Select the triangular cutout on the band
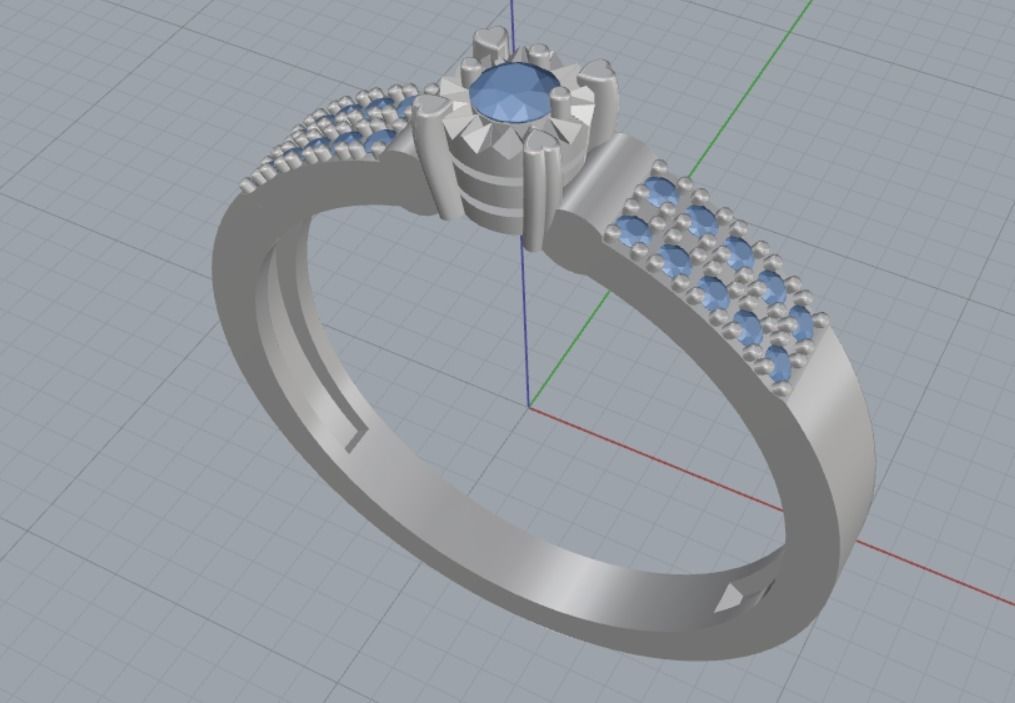This screenshot has width=1015, height=703. click(x=730, y=598)
